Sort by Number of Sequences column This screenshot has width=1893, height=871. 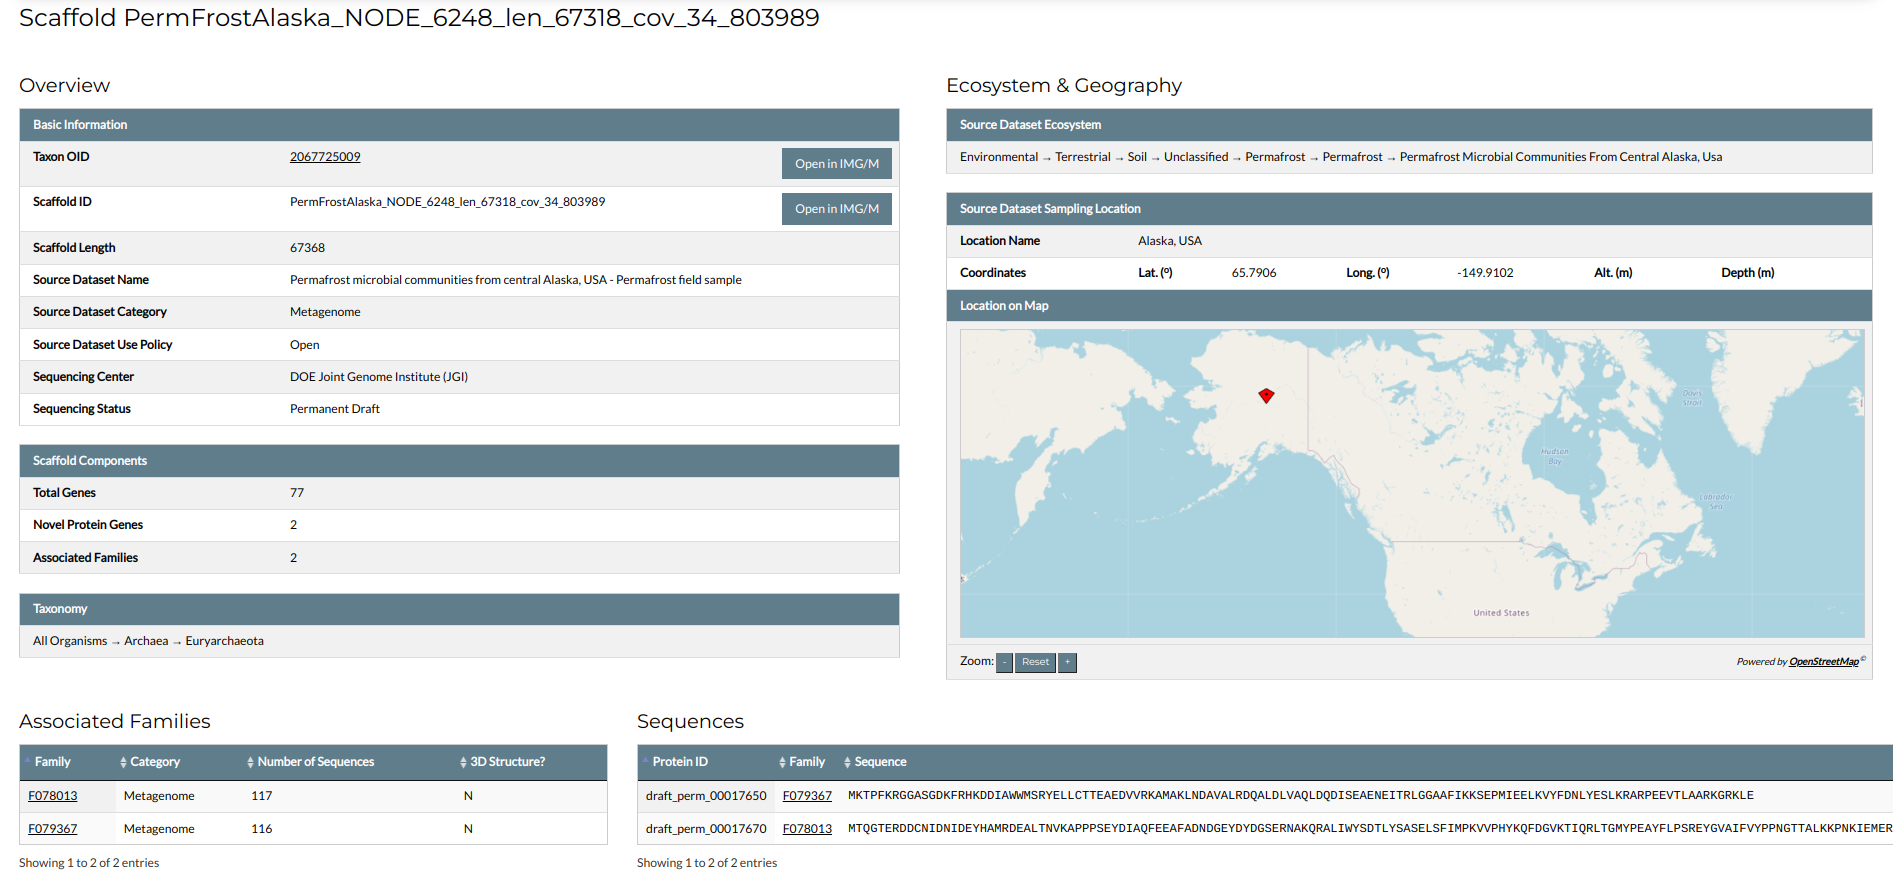[x=315, y=762]
